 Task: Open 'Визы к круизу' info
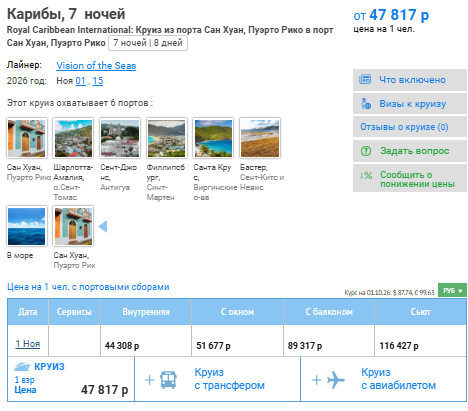pyautogui.click(x=410, y=104)
